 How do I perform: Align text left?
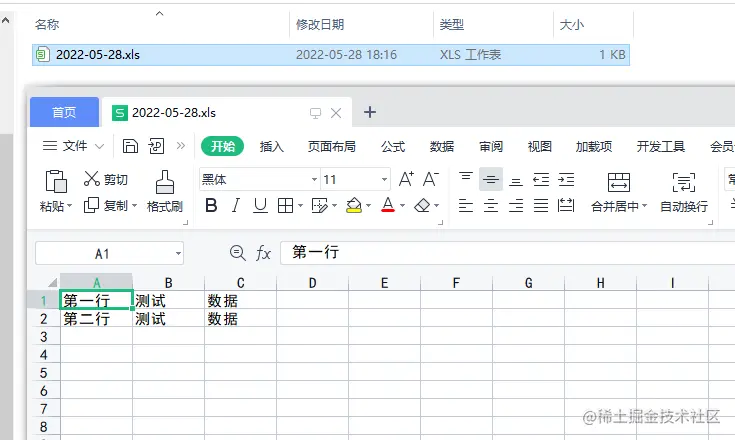pyautogui.click(x=465, y=205)
